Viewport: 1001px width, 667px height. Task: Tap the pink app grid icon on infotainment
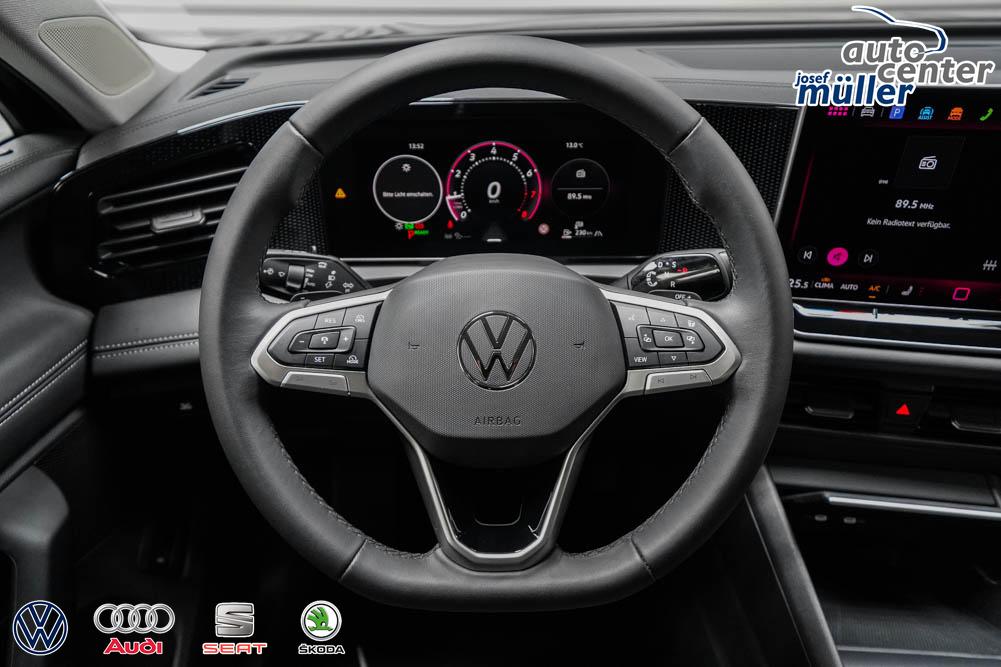pos(835,111)
